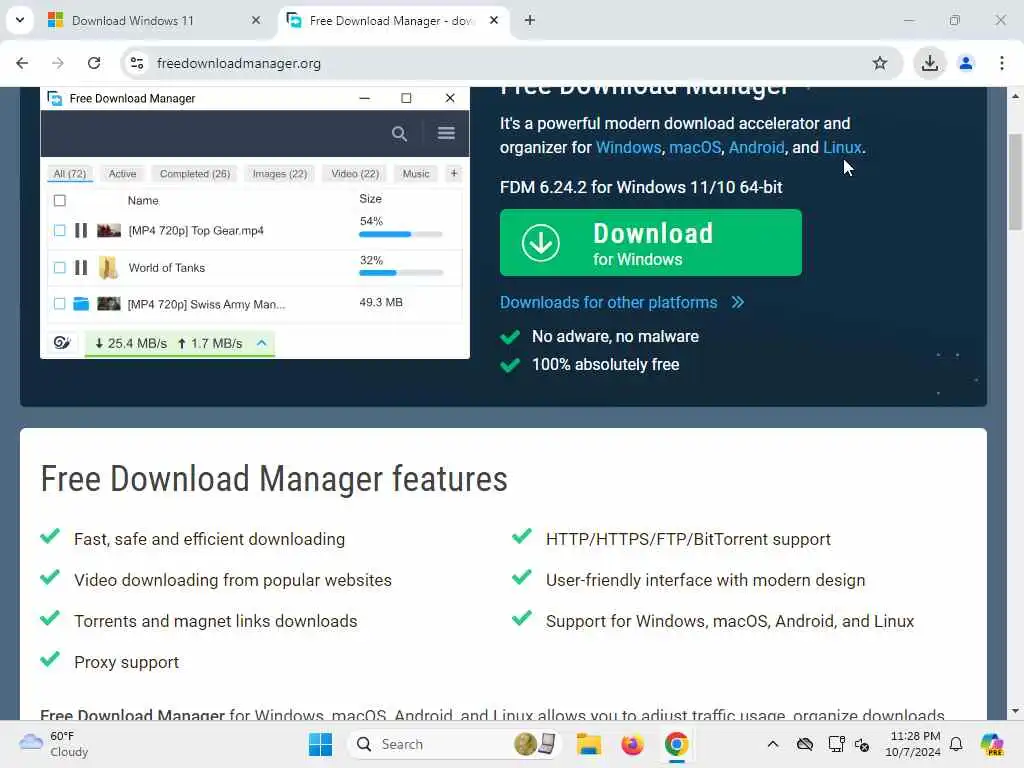The image size is (1024, 768).
Task: Open the notification bell in taskbar
Action: [956, 744]
